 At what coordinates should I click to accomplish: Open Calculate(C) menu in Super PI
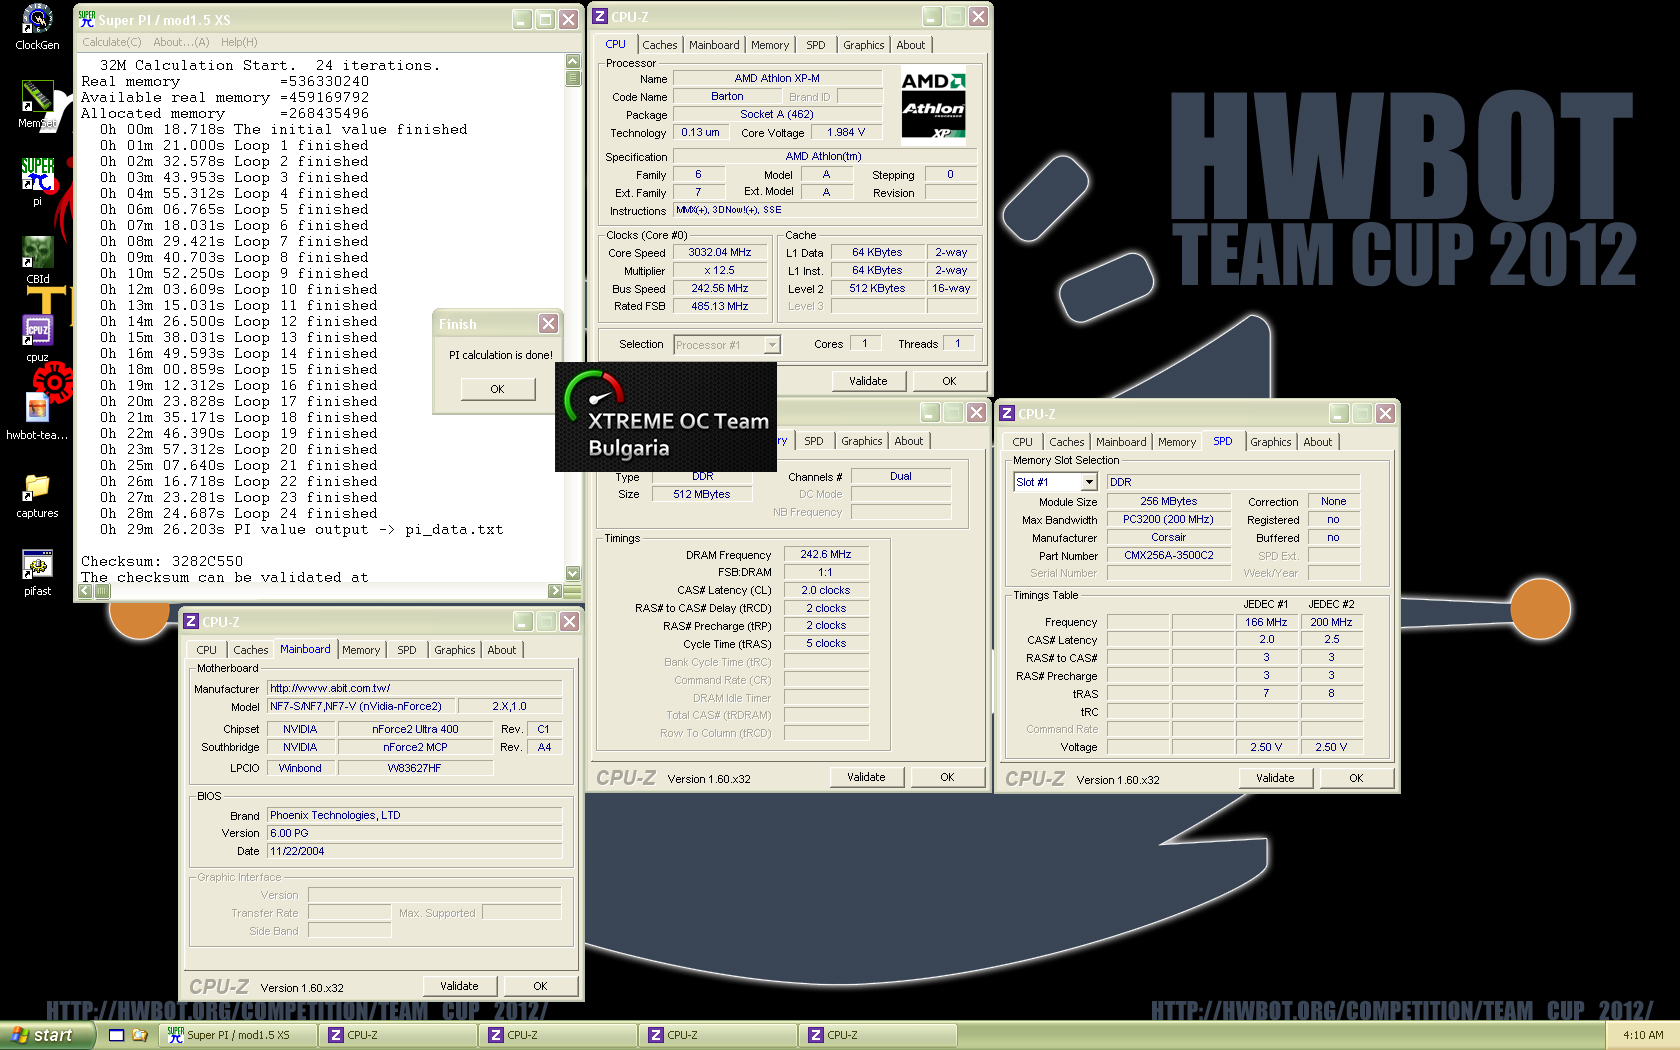pyautogui.click(x=111, y=42)
